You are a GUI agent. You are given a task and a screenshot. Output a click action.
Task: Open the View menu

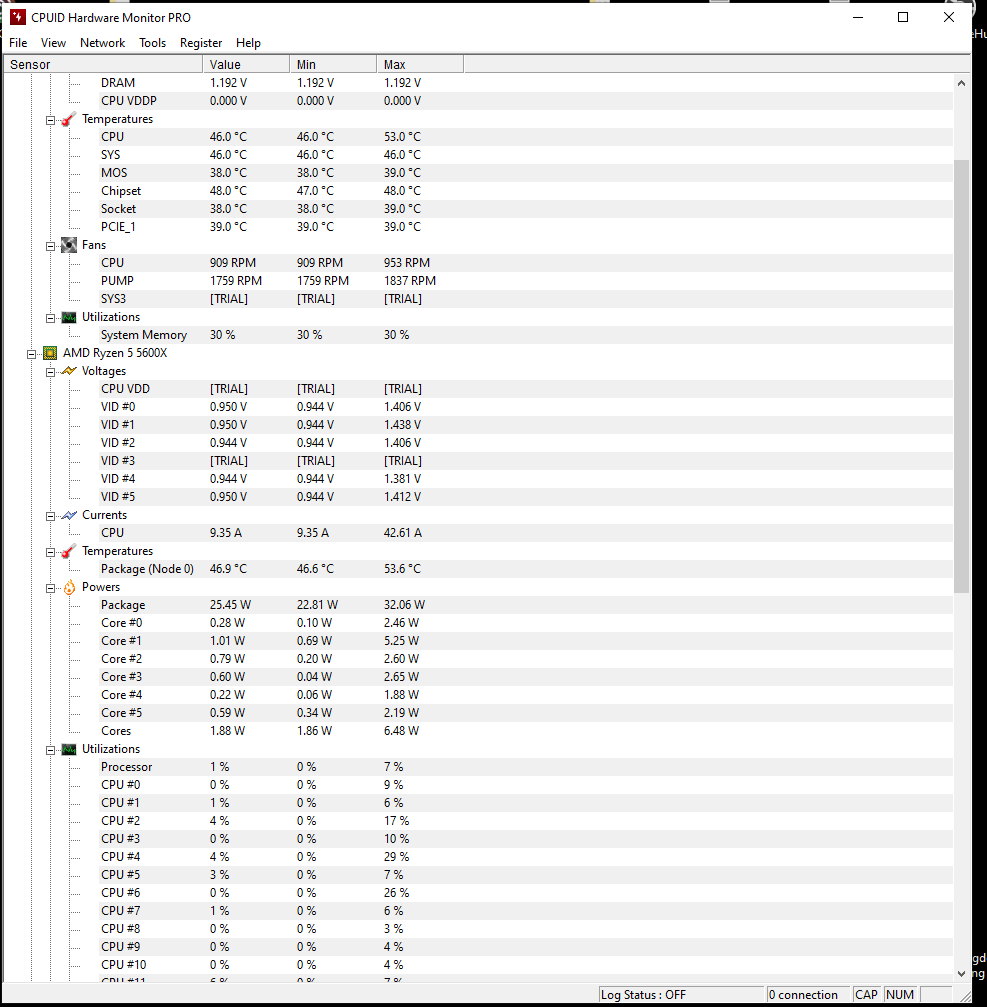pyautogui.click(x=53, y=43)
